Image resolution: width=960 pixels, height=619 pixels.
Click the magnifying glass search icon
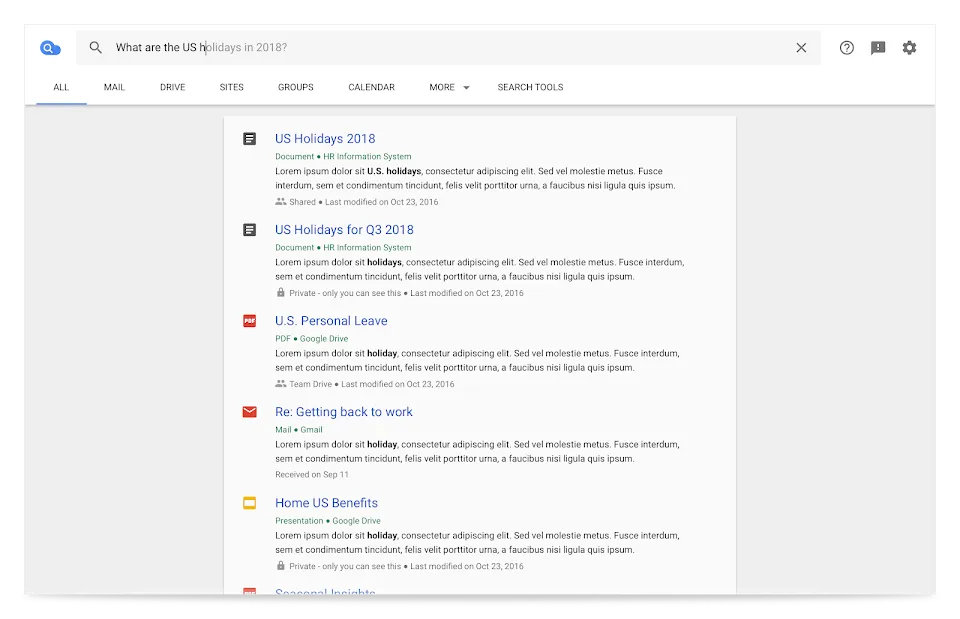pos(96,47)
